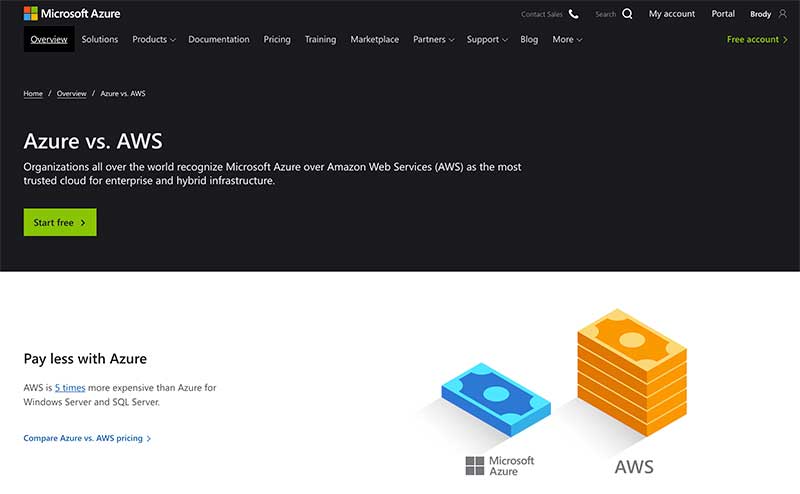The image size is (800, 494).
Task: Click the green Start free button
Action: pyautogui.click(x=60, y=222)
